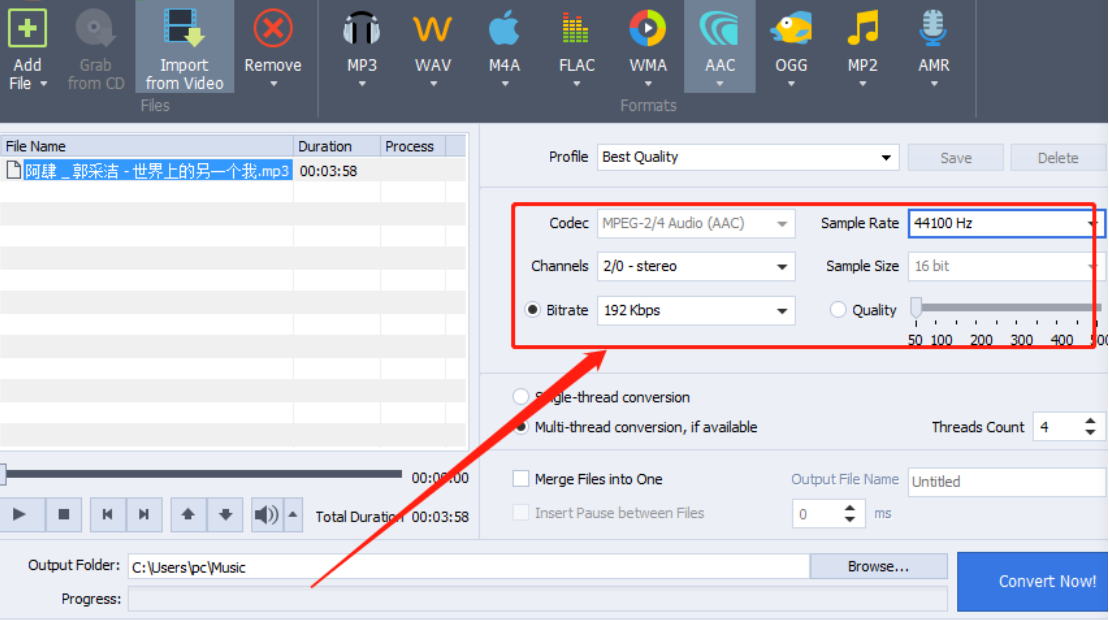Open the Channels 2/0 - stereo dropdown
The width and height of the screenshot is (1109, 620).
tap(696, 267)
